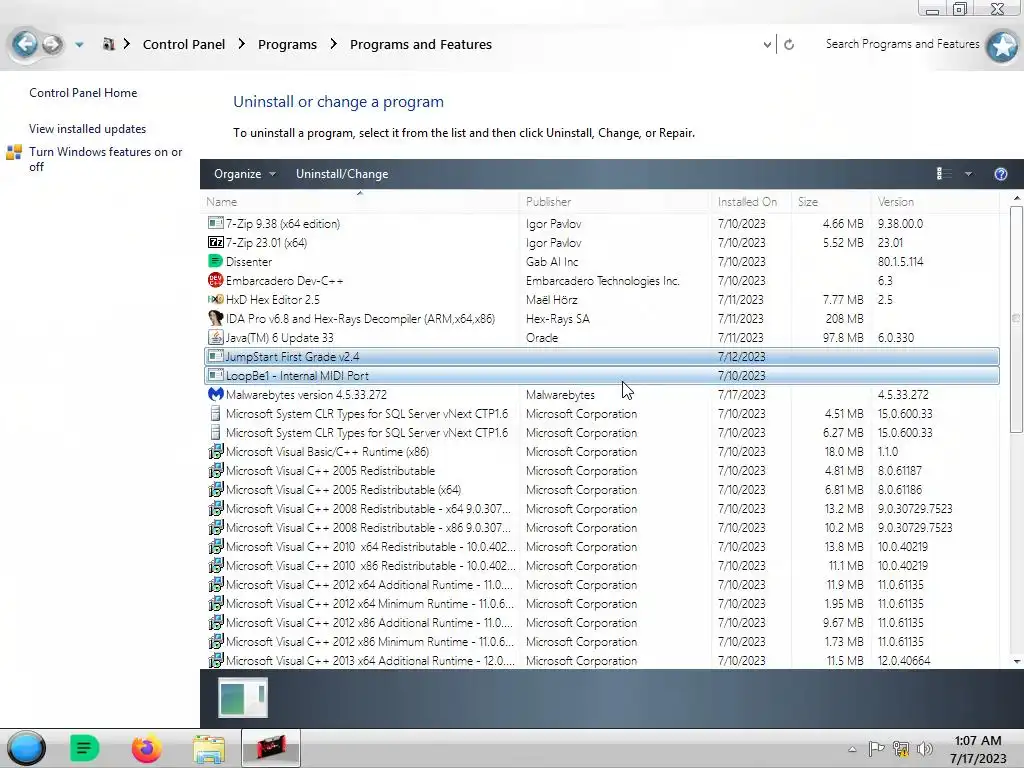Screen dimensions: 1024x768
Task: Select the Dissenter program icon
Action: click(x=216, y=261)
